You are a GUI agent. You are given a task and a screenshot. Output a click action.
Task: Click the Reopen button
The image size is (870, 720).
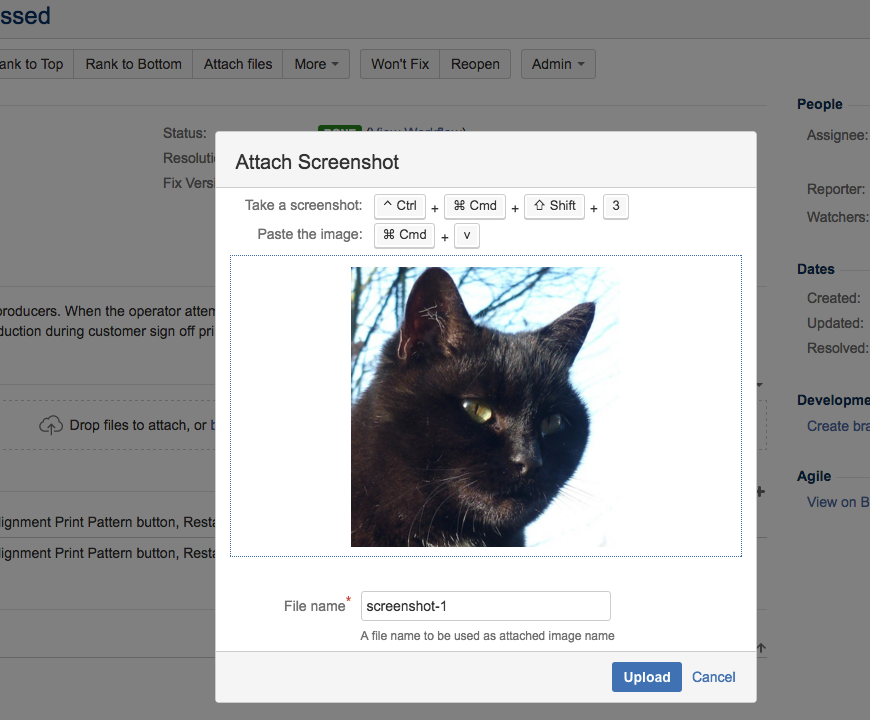point(475,64)
